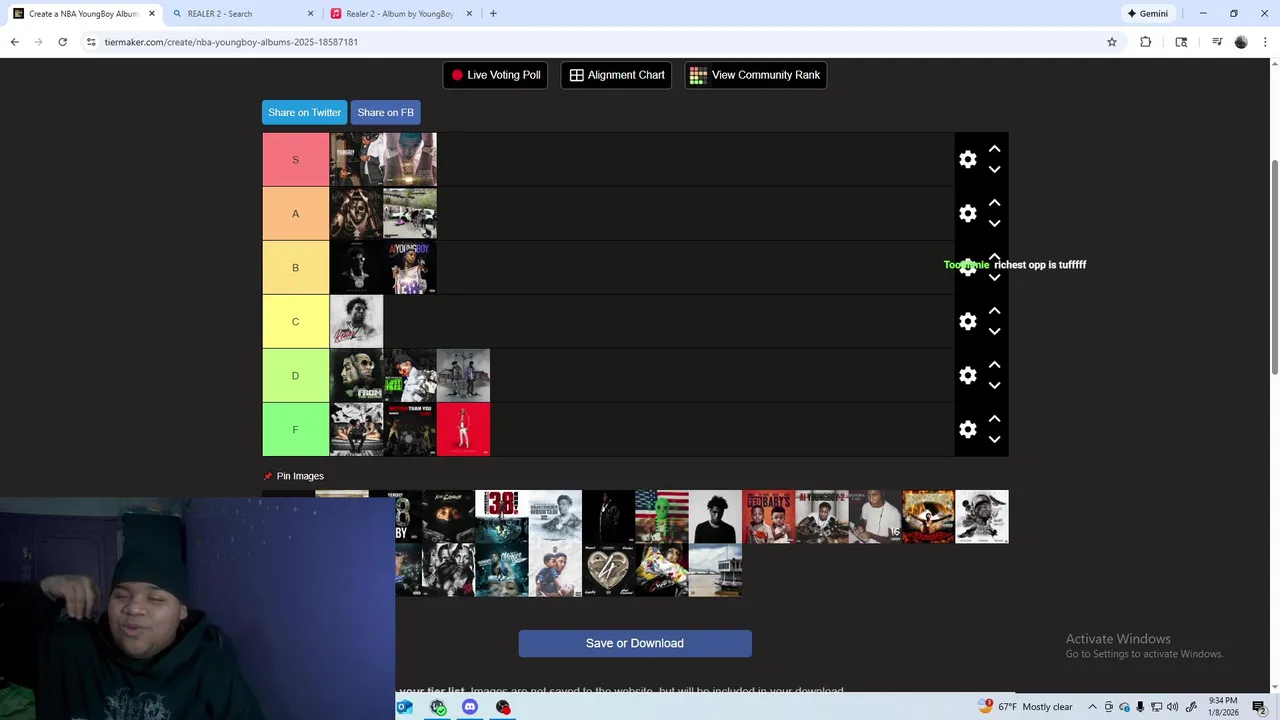Open settings gear for C tier row

pyautogui.click(x=968, y=322)
